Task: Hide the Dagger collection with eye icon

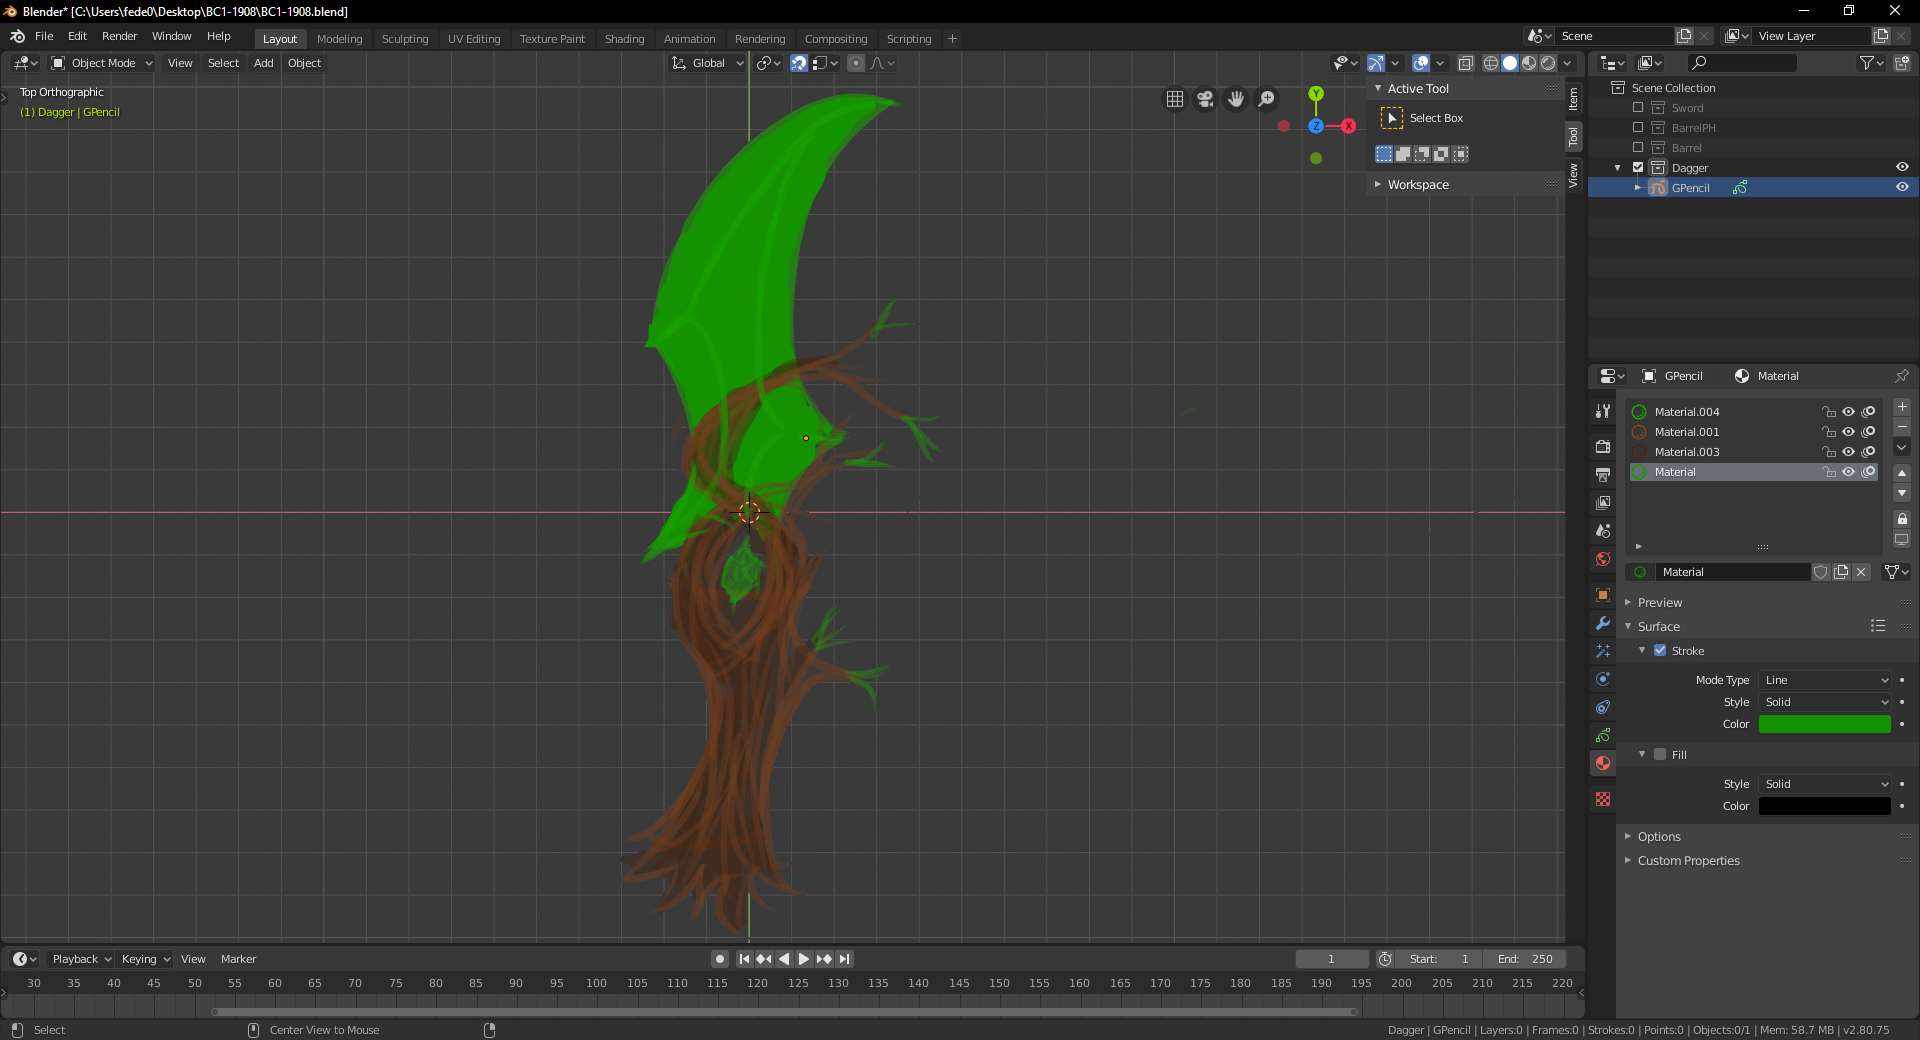Action: coord(1902,167)
